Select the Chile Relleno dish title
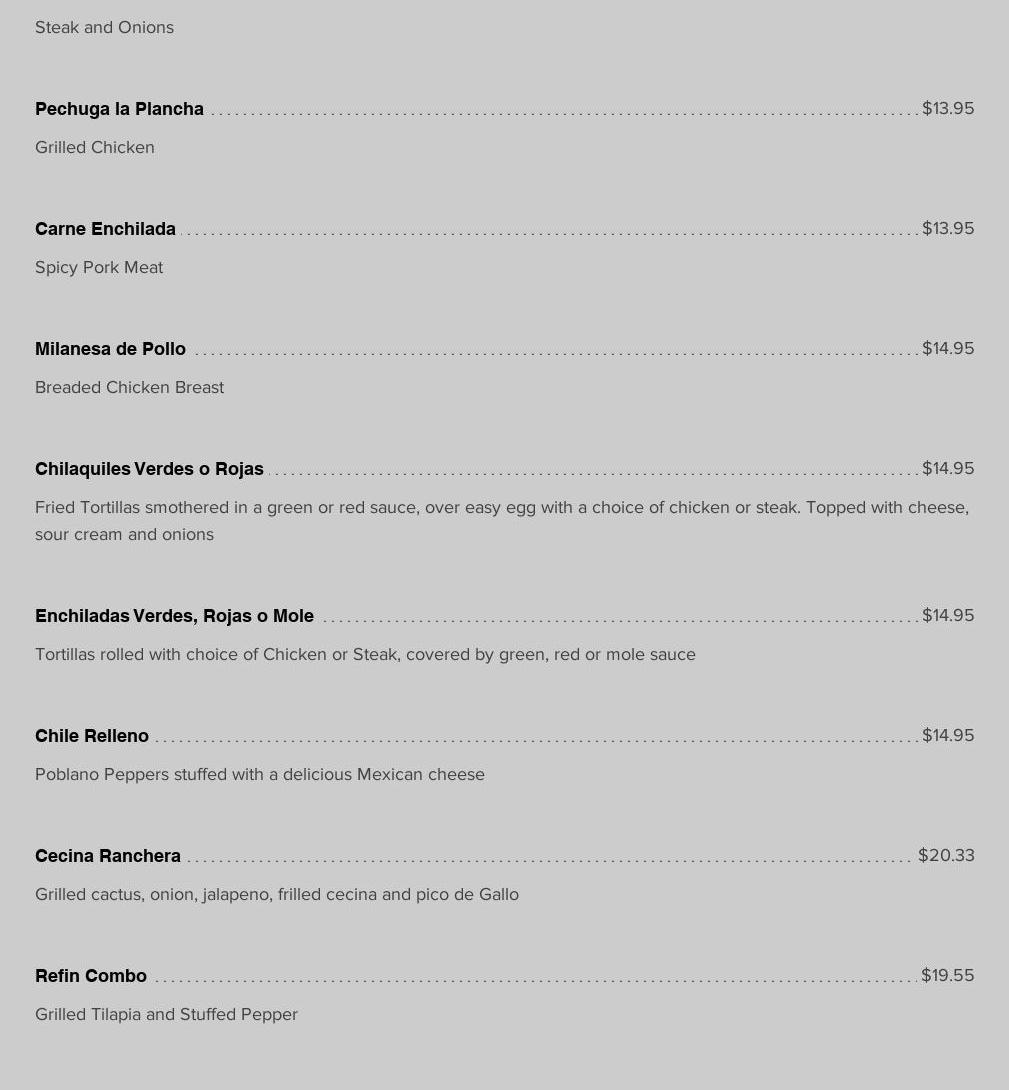Screen dimensions: 1009x1090 coord(92,736)
